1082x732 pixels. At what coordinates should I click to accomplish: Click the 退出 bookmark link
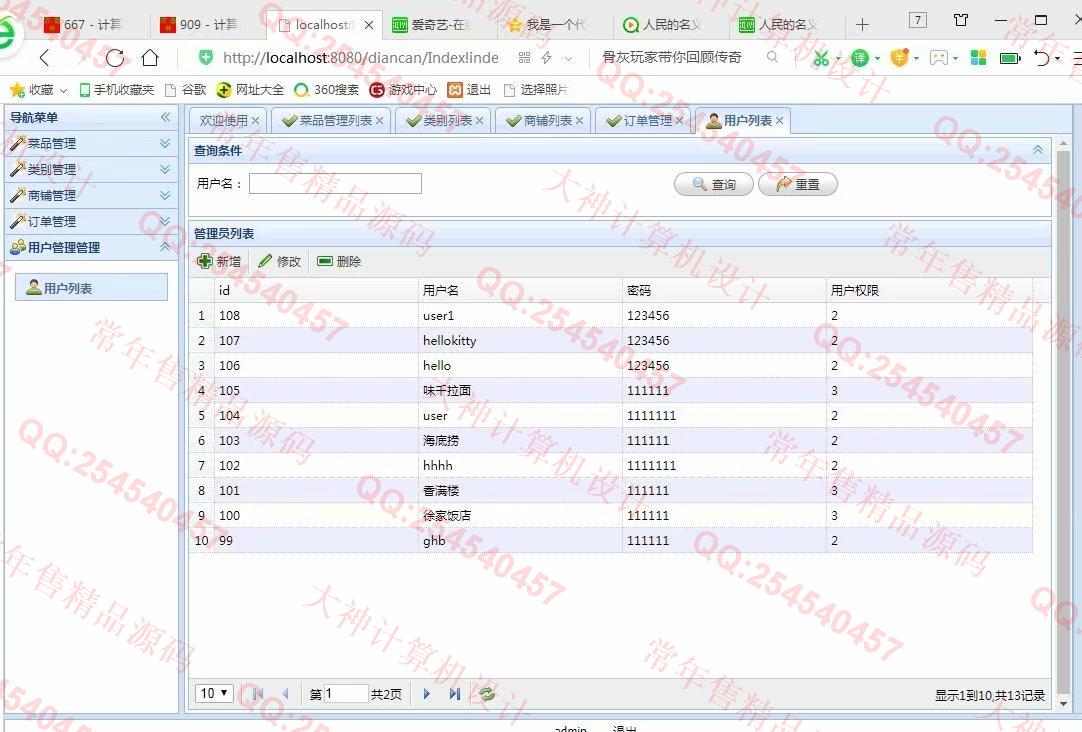tap(469, 90)
